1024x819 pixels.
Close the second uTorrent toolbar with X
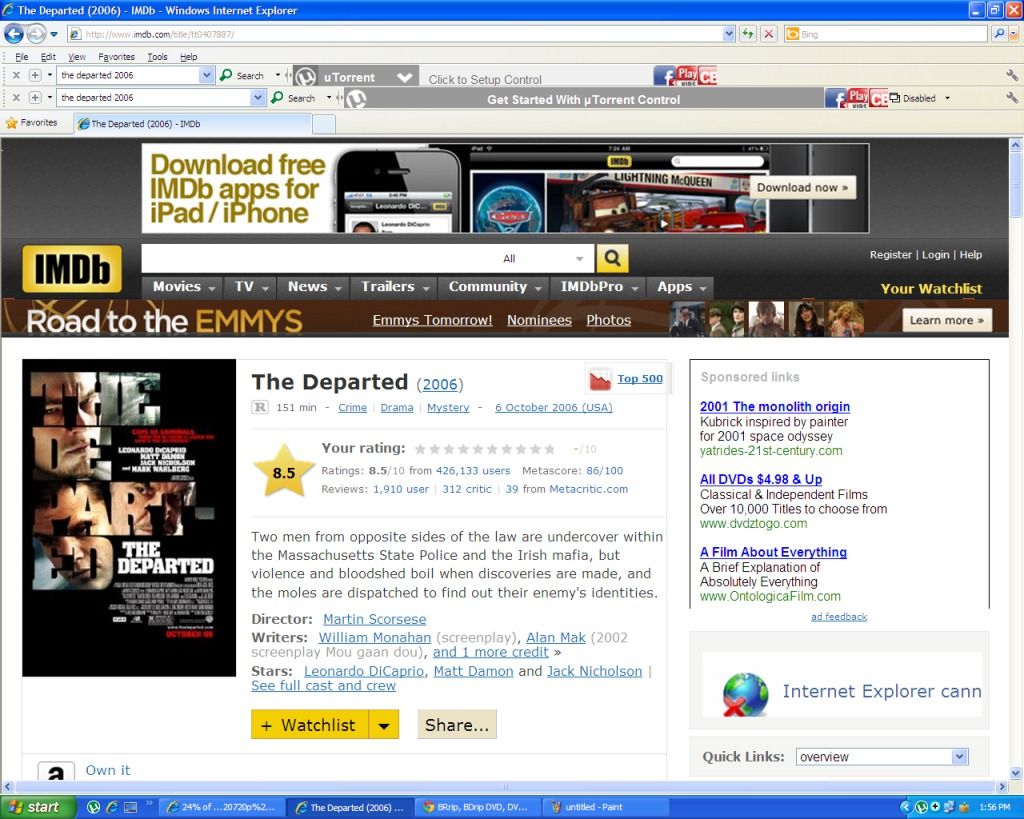coord(16,97)
